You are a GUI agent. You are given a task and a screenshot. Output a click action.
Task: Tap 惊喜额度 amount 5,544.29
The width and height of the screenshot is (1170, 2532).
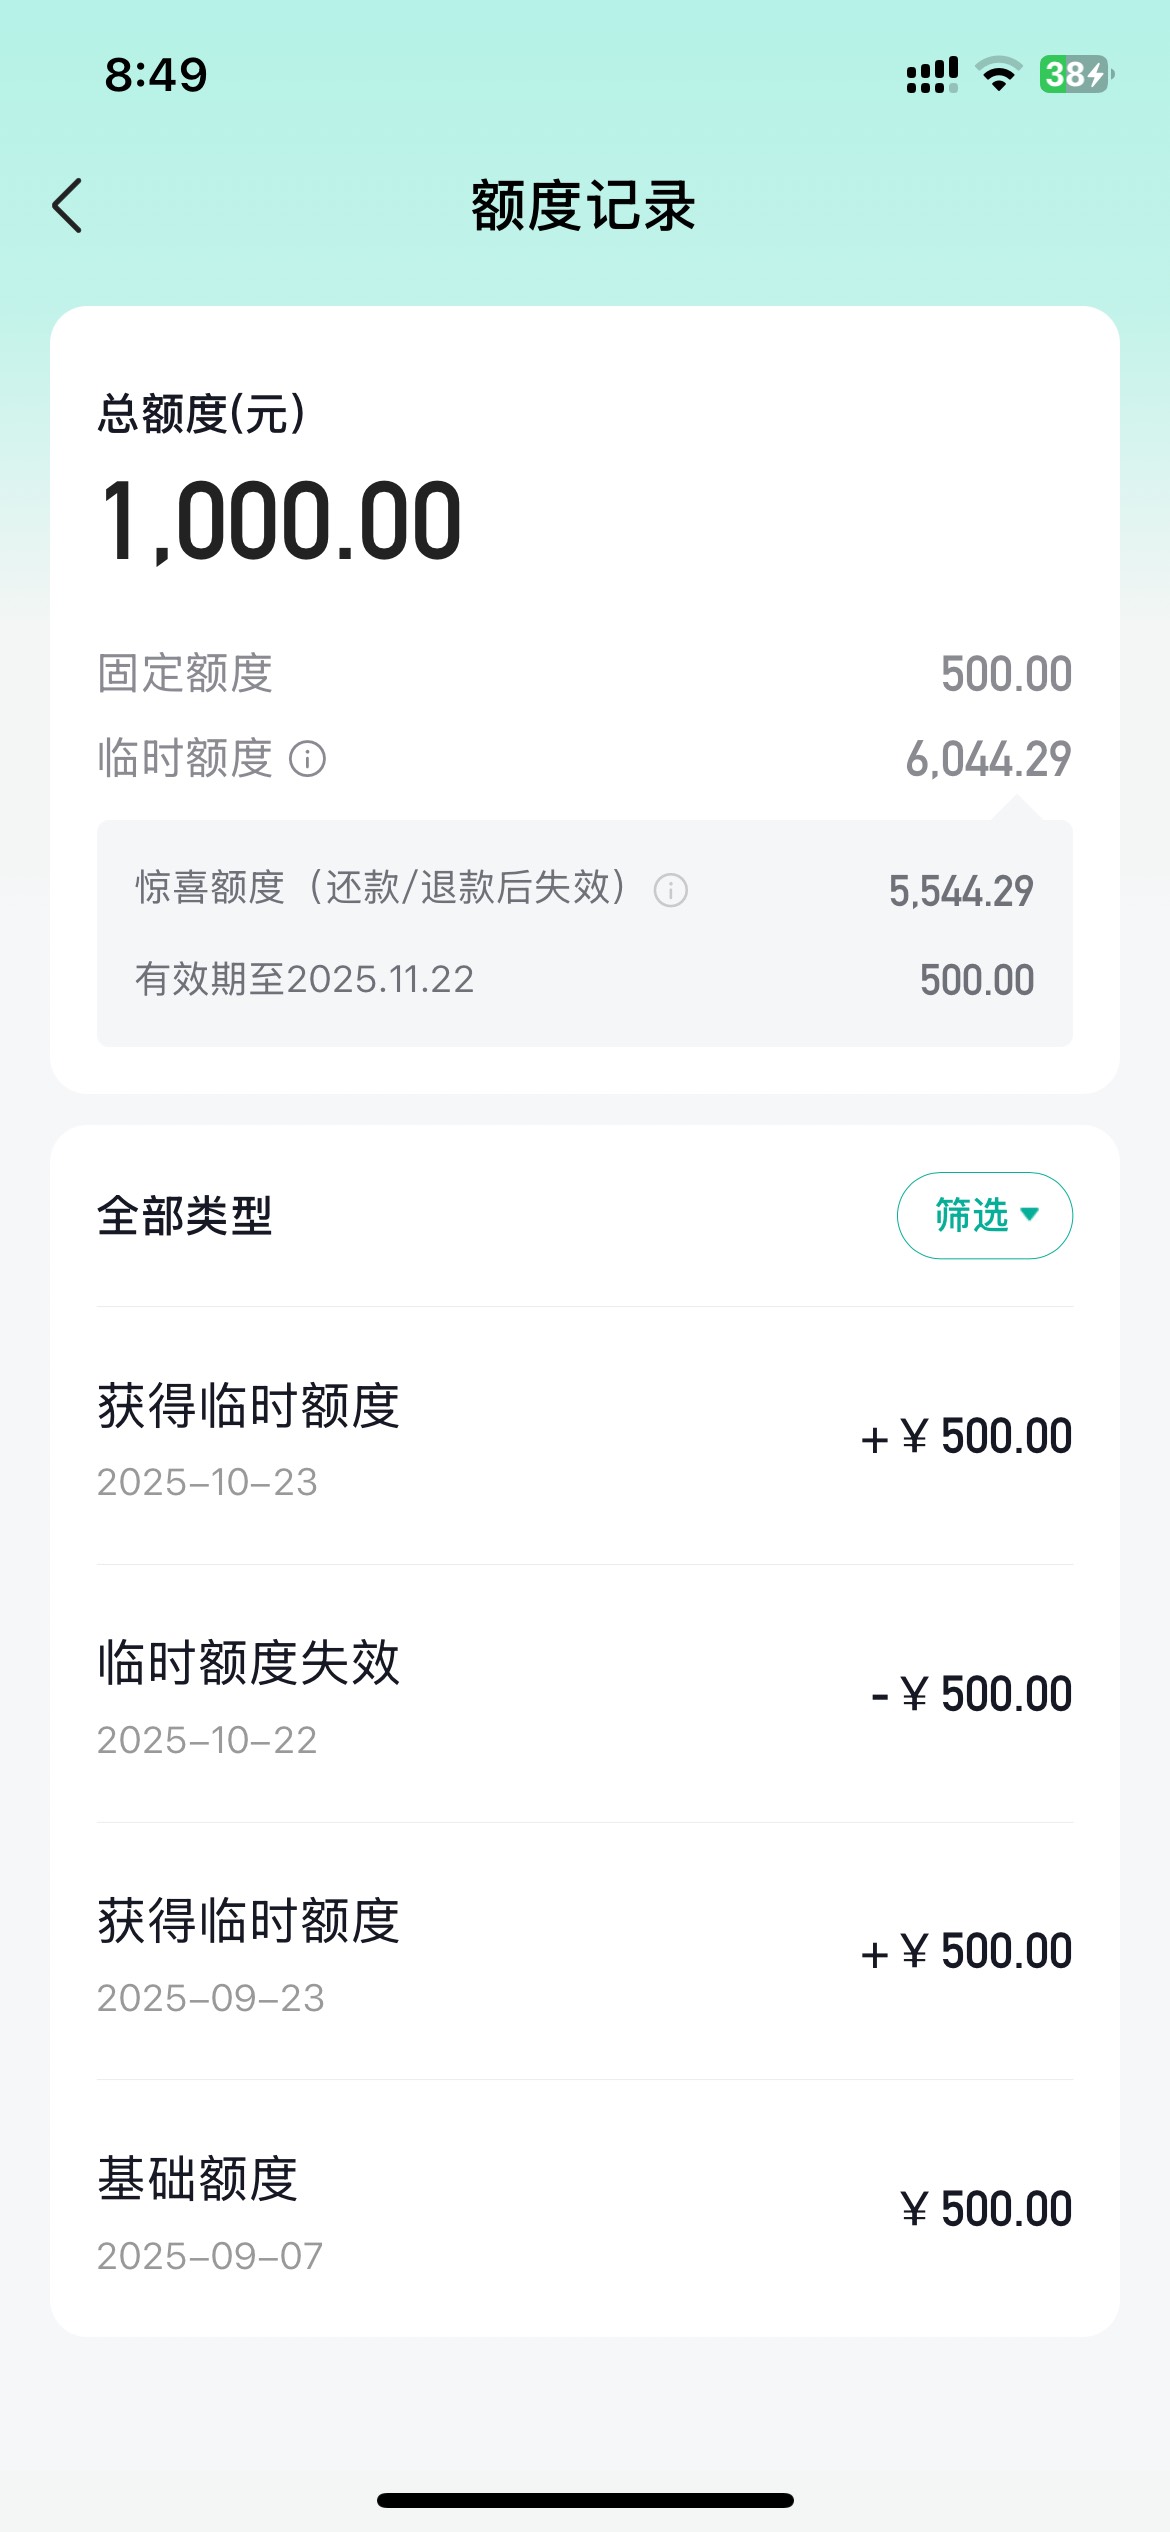tap(960, 890)
